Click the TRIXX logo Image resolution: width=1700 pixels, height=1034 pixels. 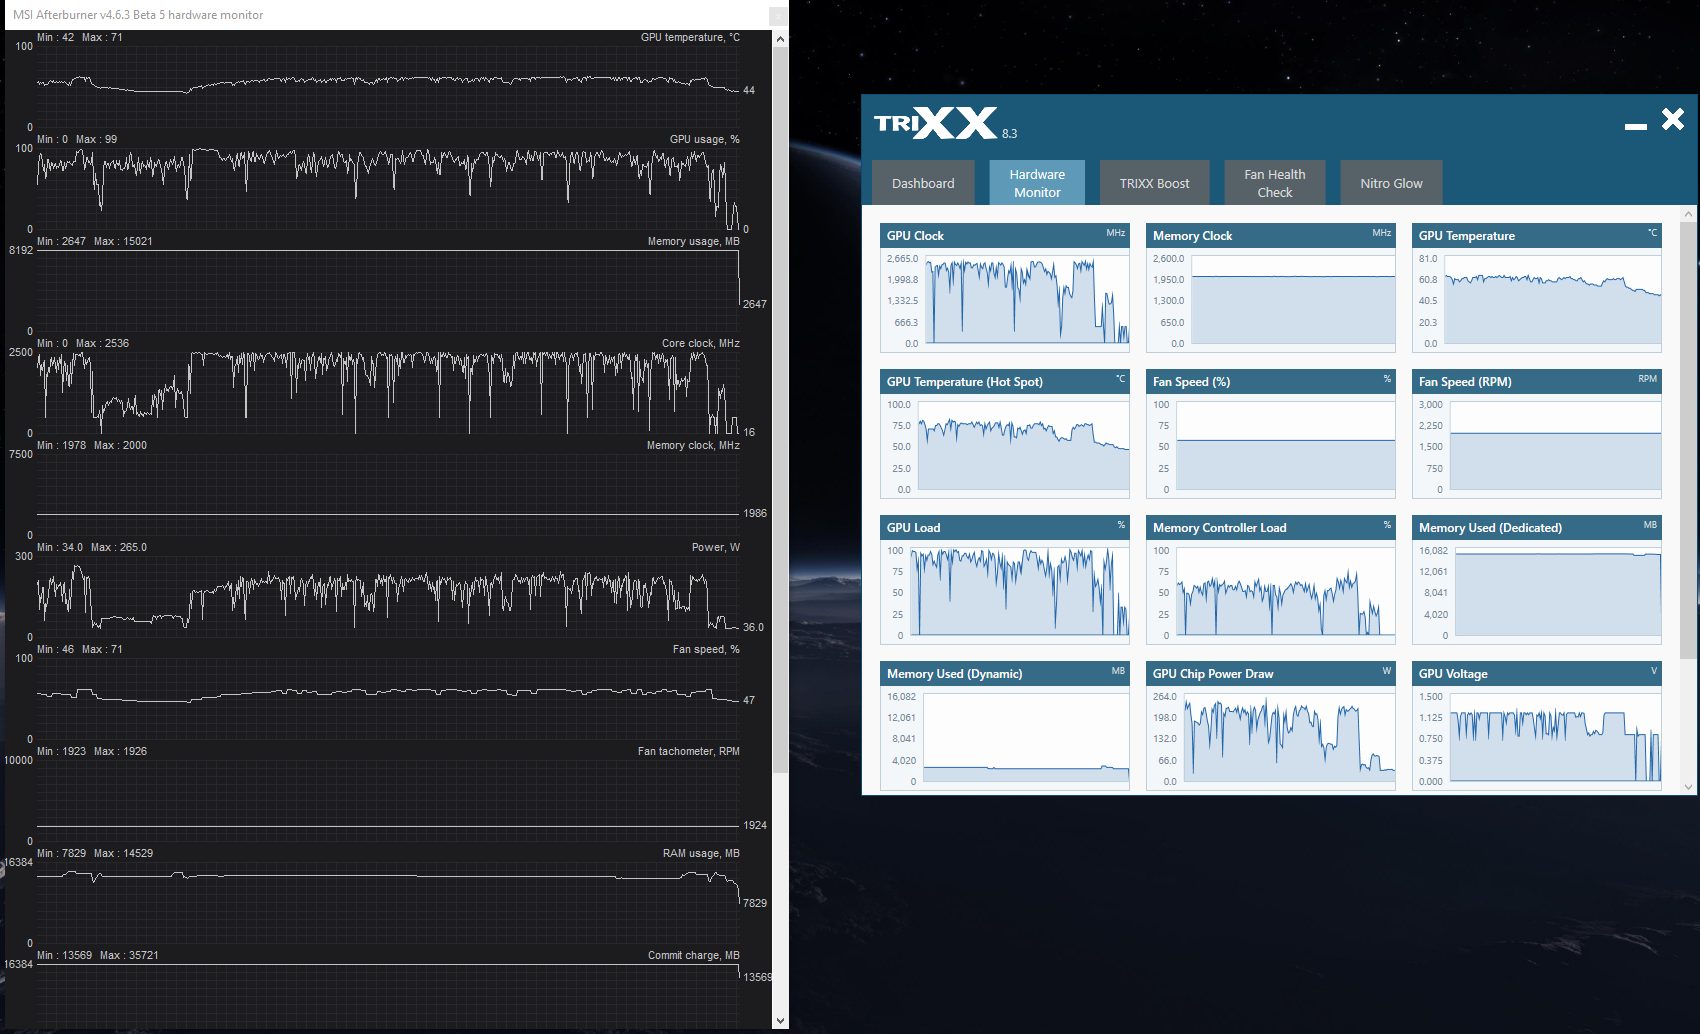tap(936, 123)
